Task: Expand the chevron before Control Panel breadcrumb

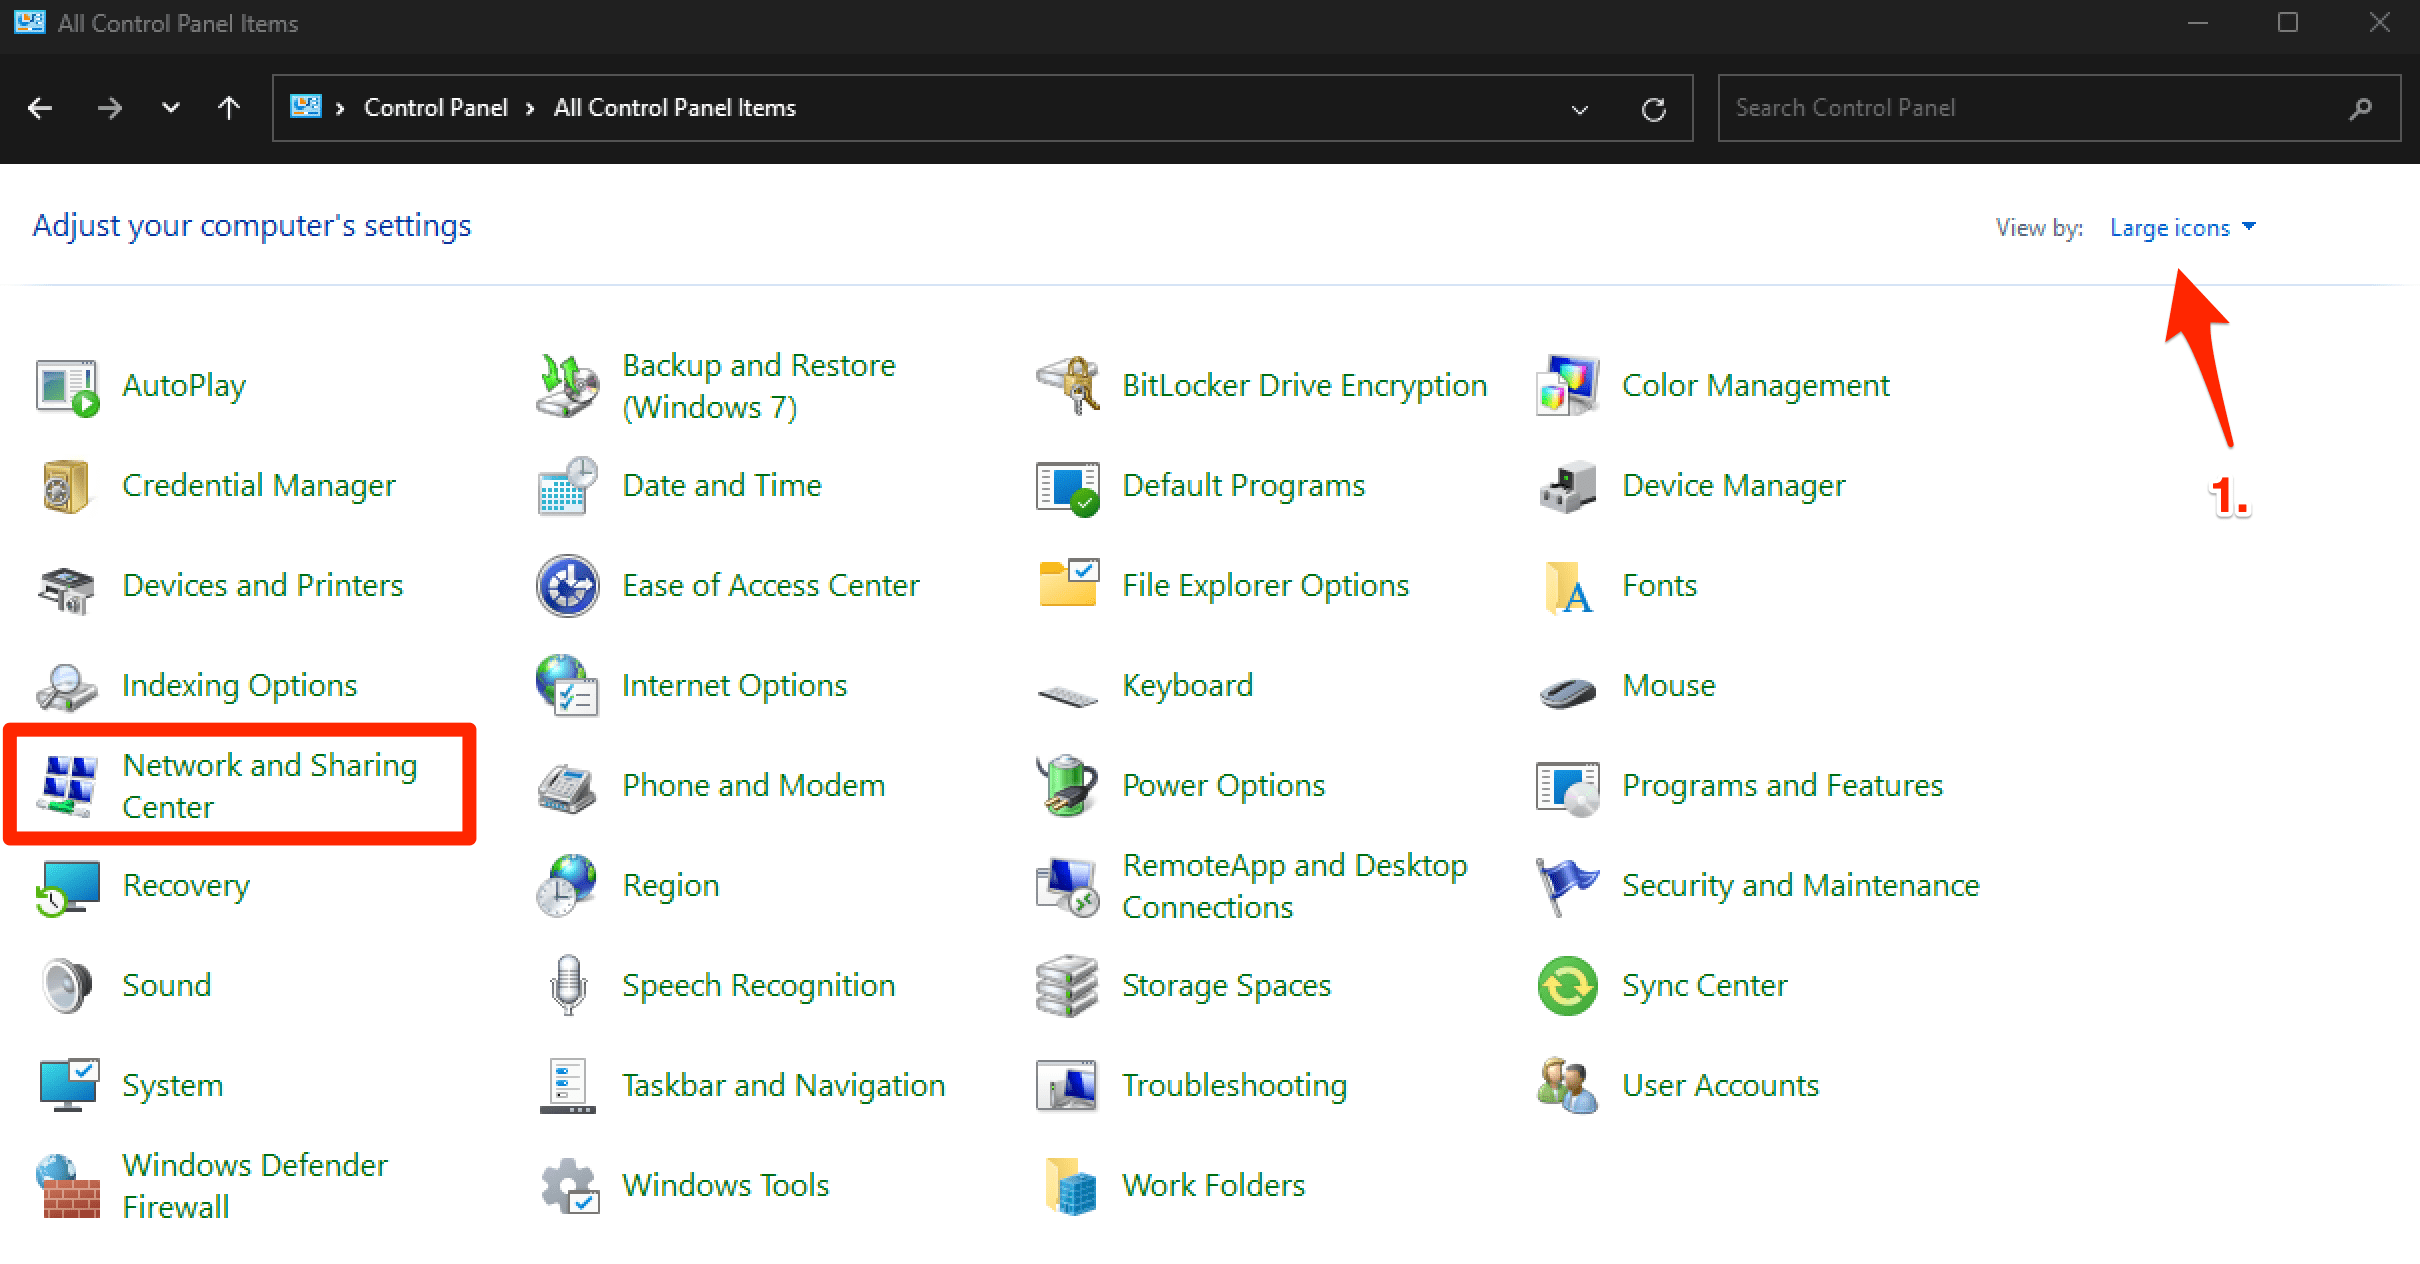Action: pos(340,108)
